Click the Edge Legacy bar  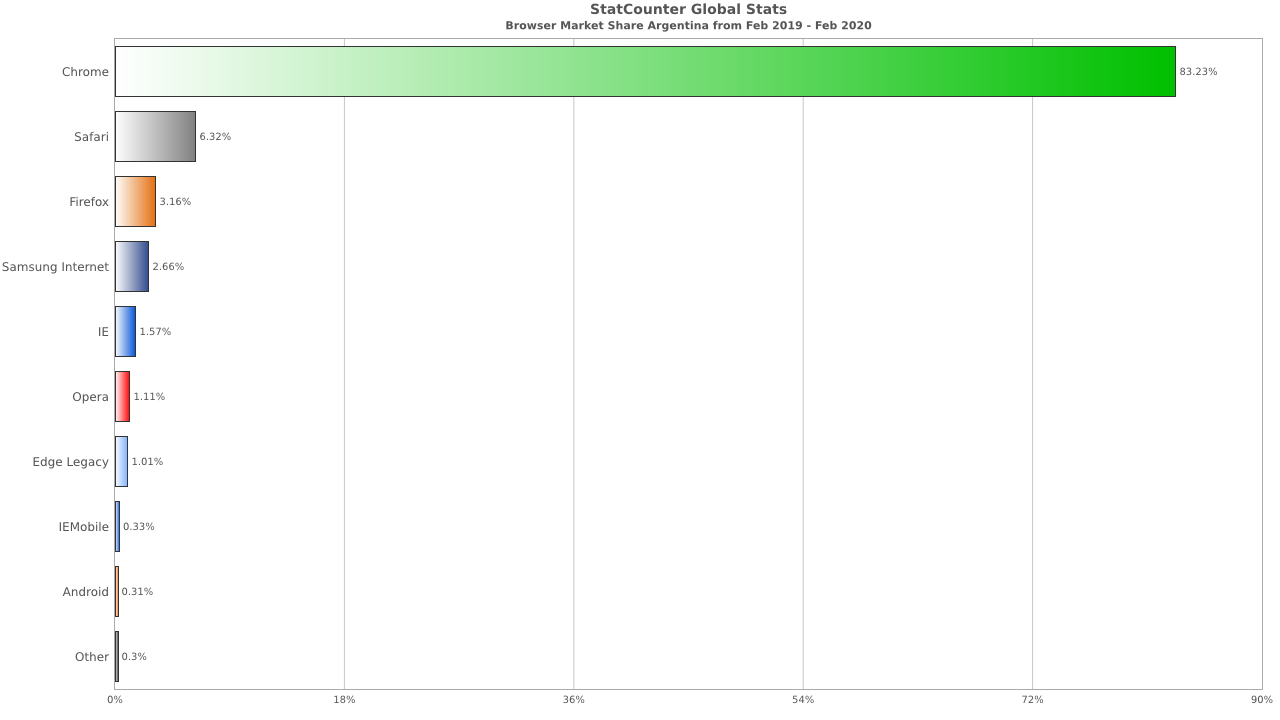[x=121, y=461]
